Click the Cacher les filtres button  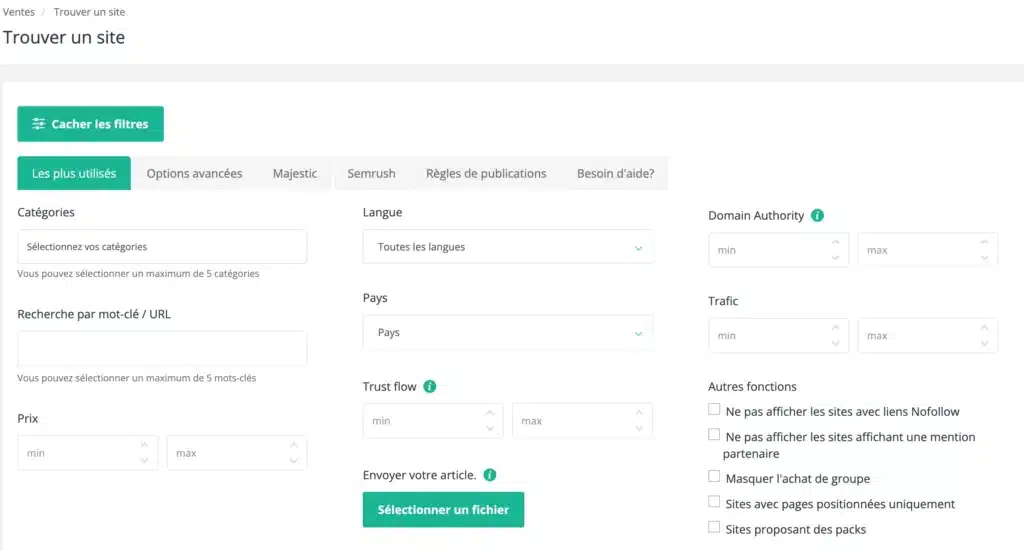(91, 124)
